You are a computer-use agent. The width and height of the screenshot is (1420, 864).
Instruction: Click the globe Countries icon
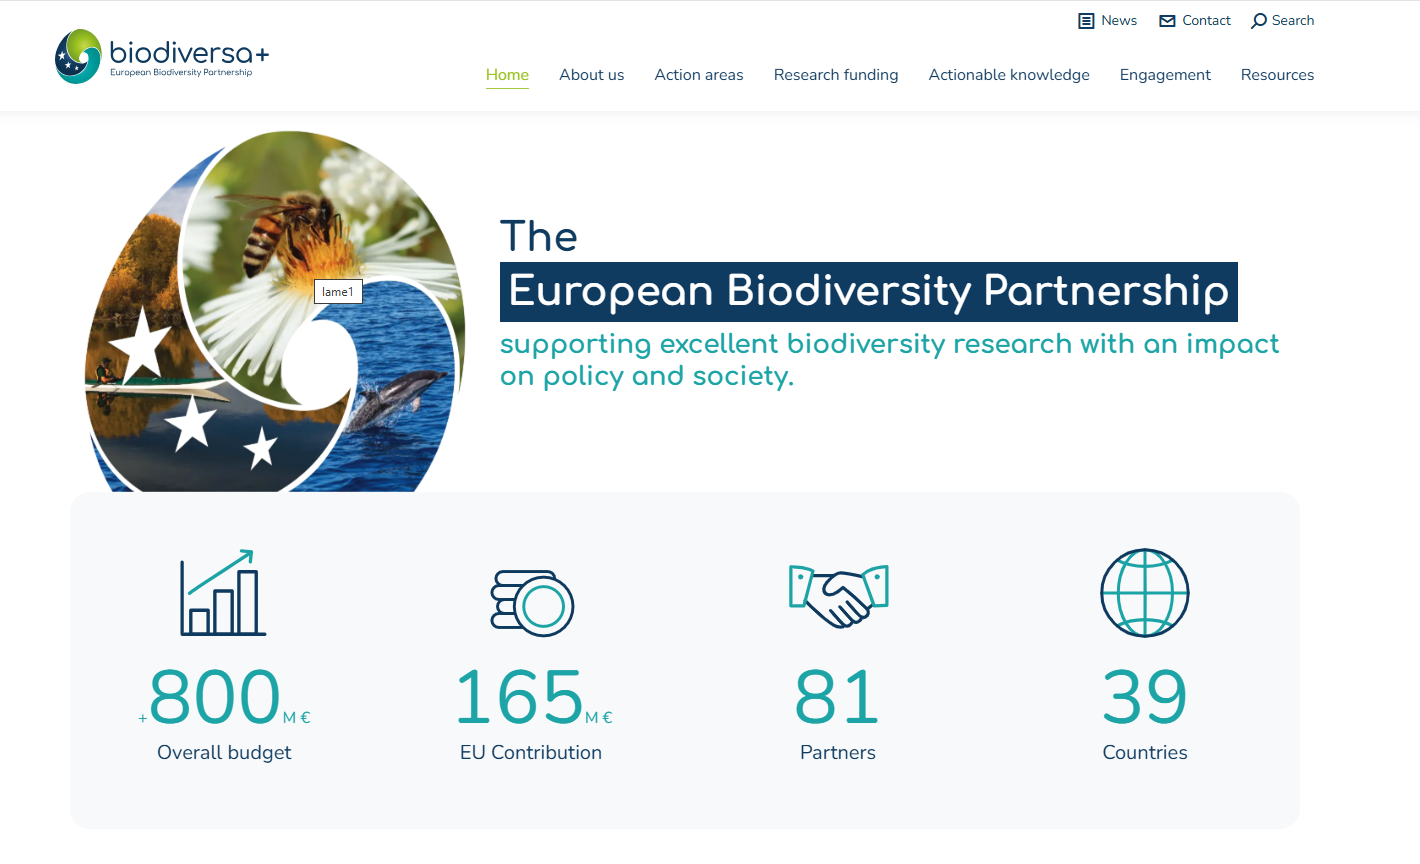point(1145,593)
